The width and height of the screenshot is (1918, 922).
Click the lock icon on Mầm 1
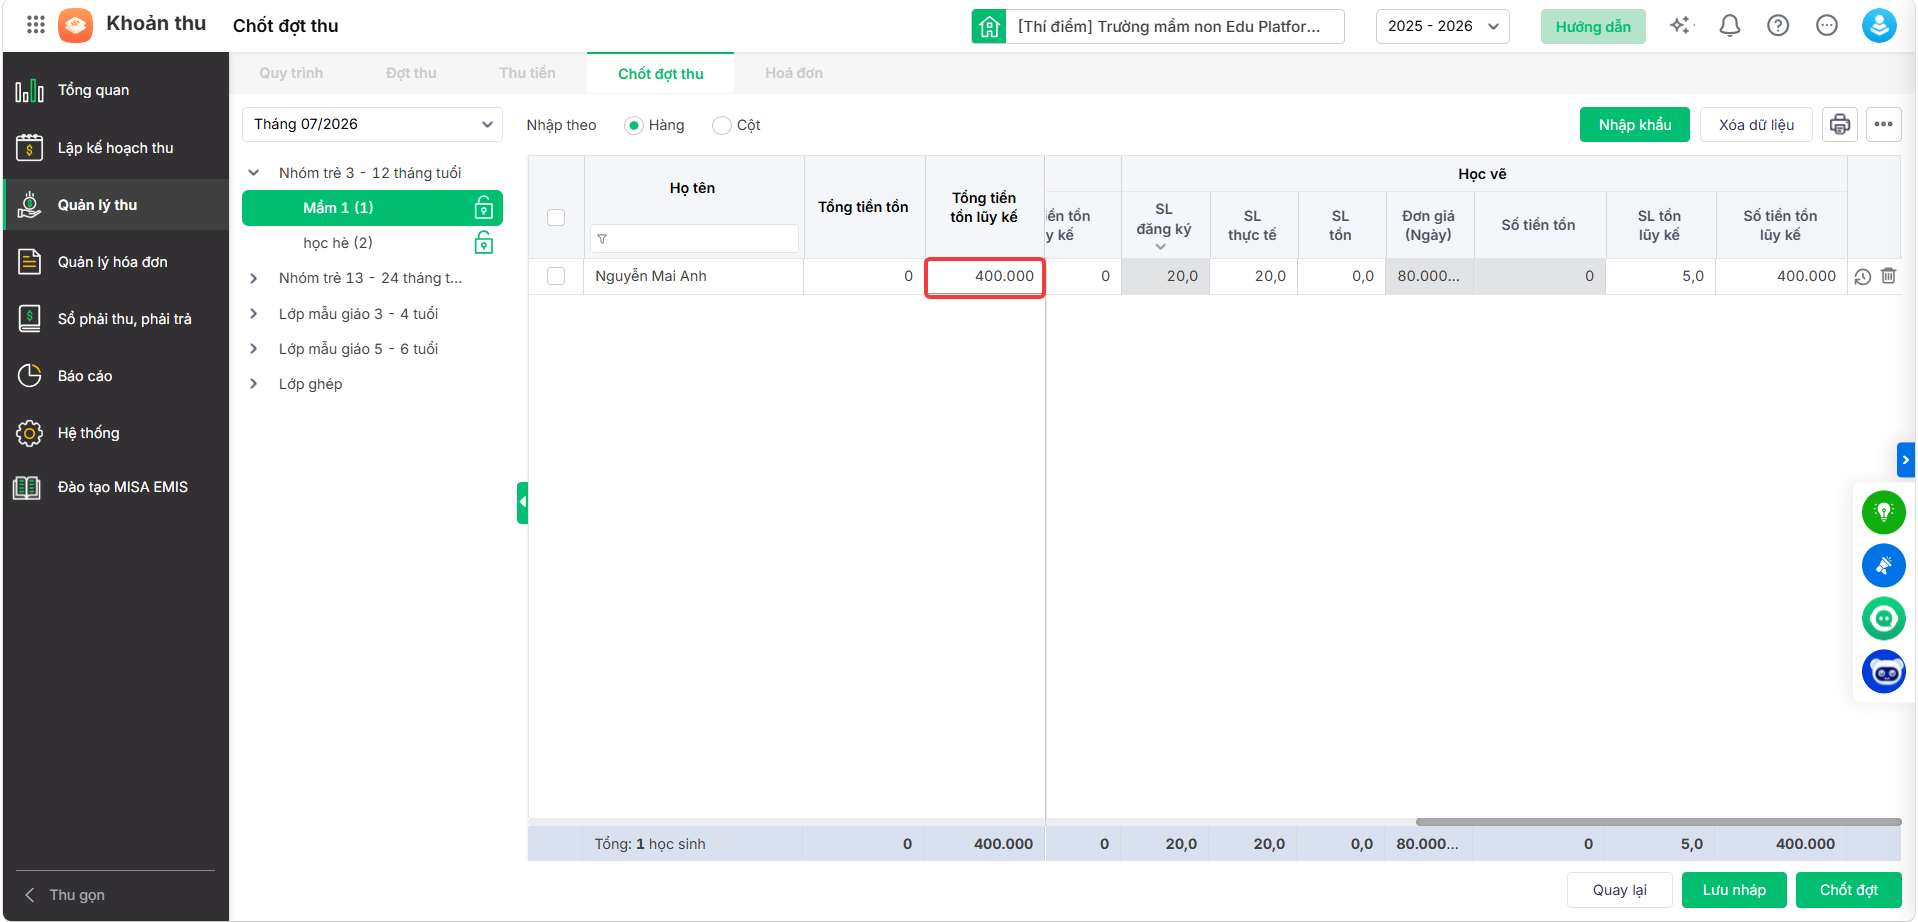[x=484, y=208]
